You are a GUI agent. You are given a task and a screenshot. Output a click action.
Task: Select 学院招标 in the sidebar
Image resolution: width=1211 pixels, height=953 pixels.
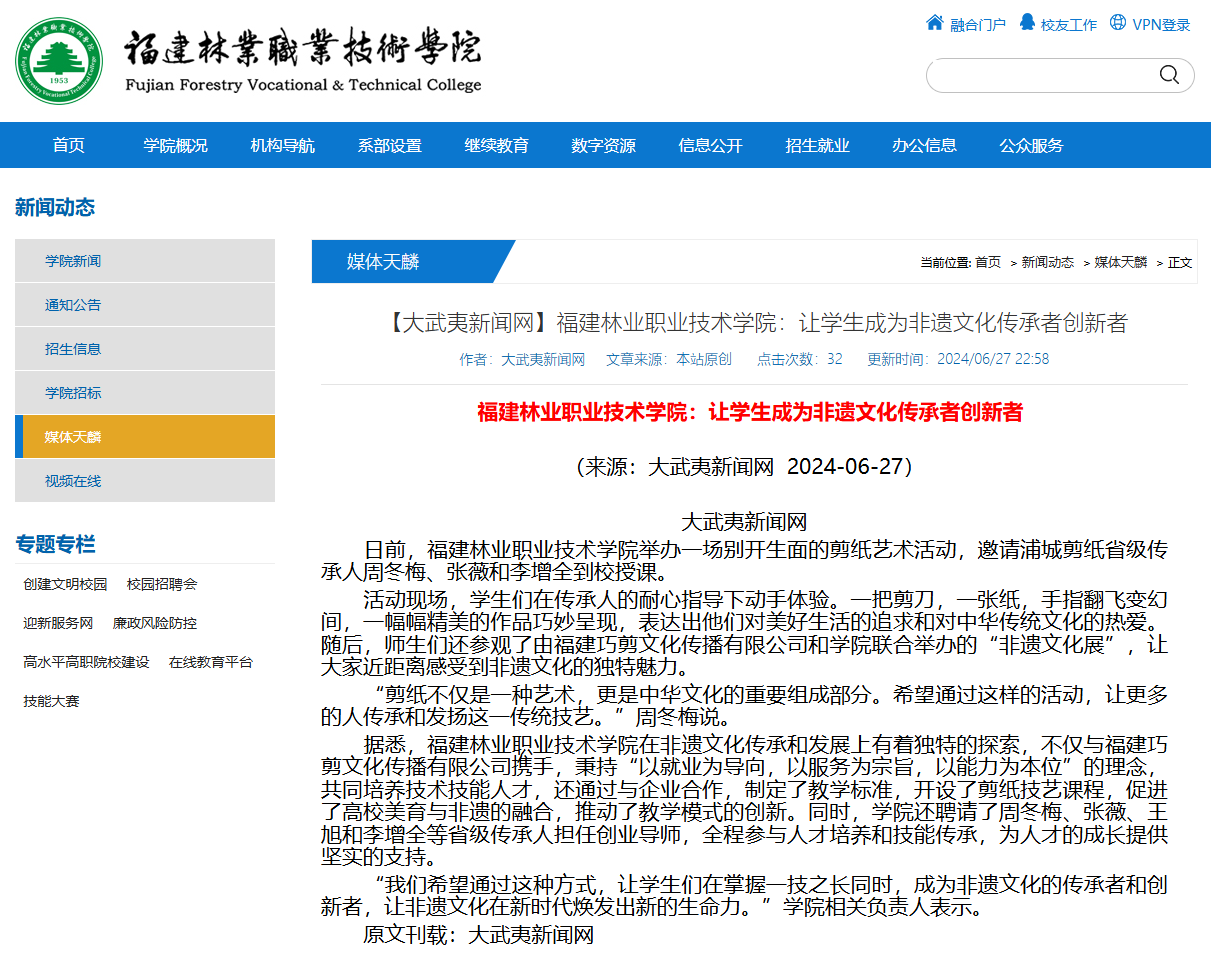tap(73, 393)
